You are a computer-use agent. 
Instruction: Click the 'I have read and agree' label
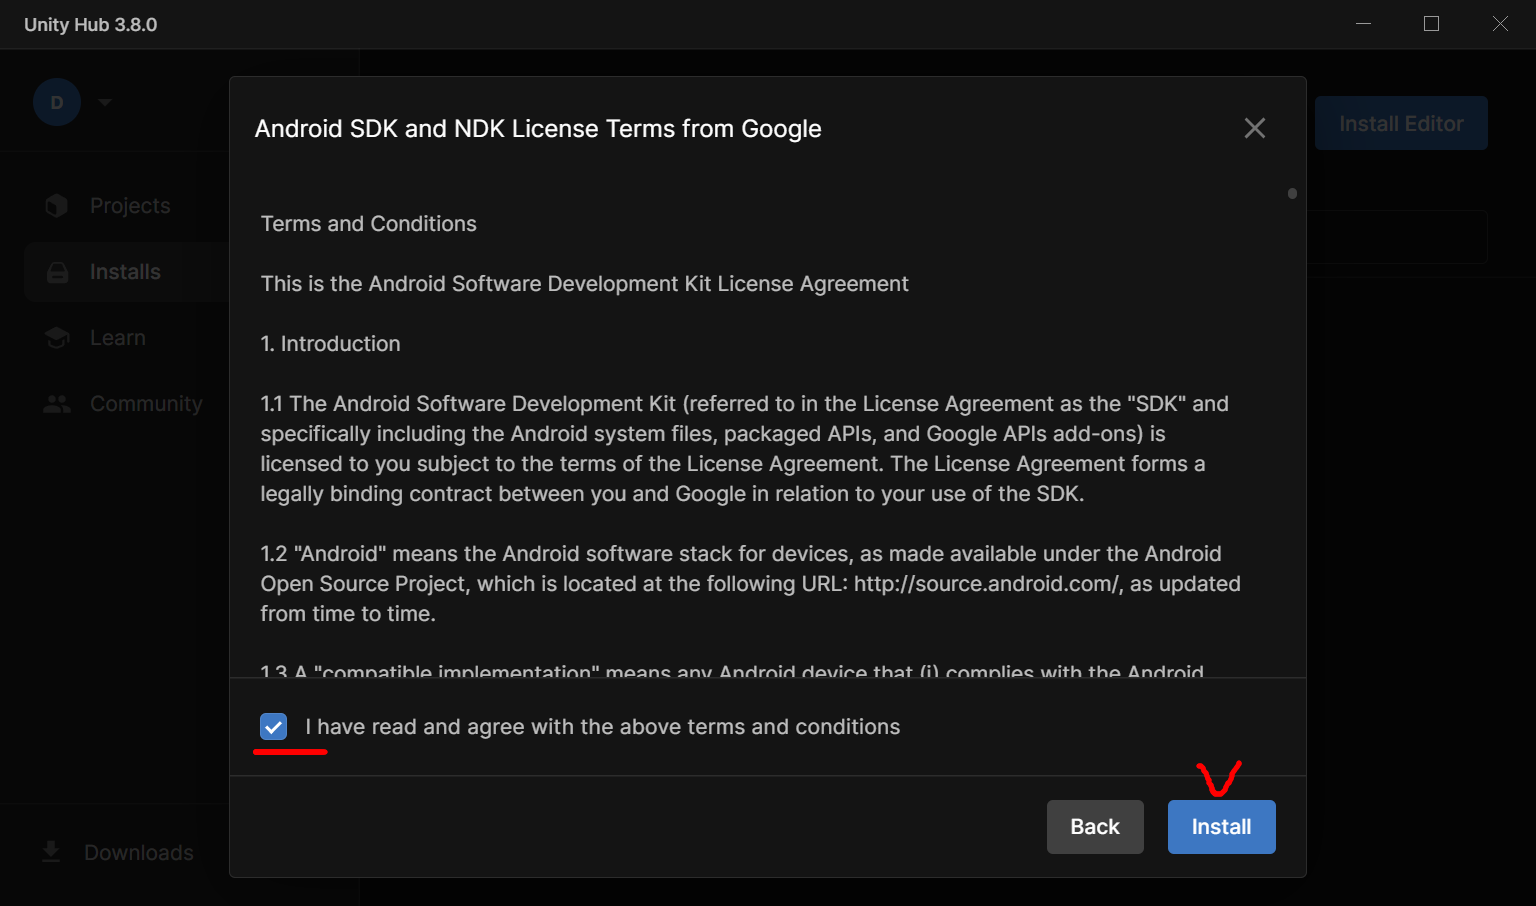pos(603,727)
